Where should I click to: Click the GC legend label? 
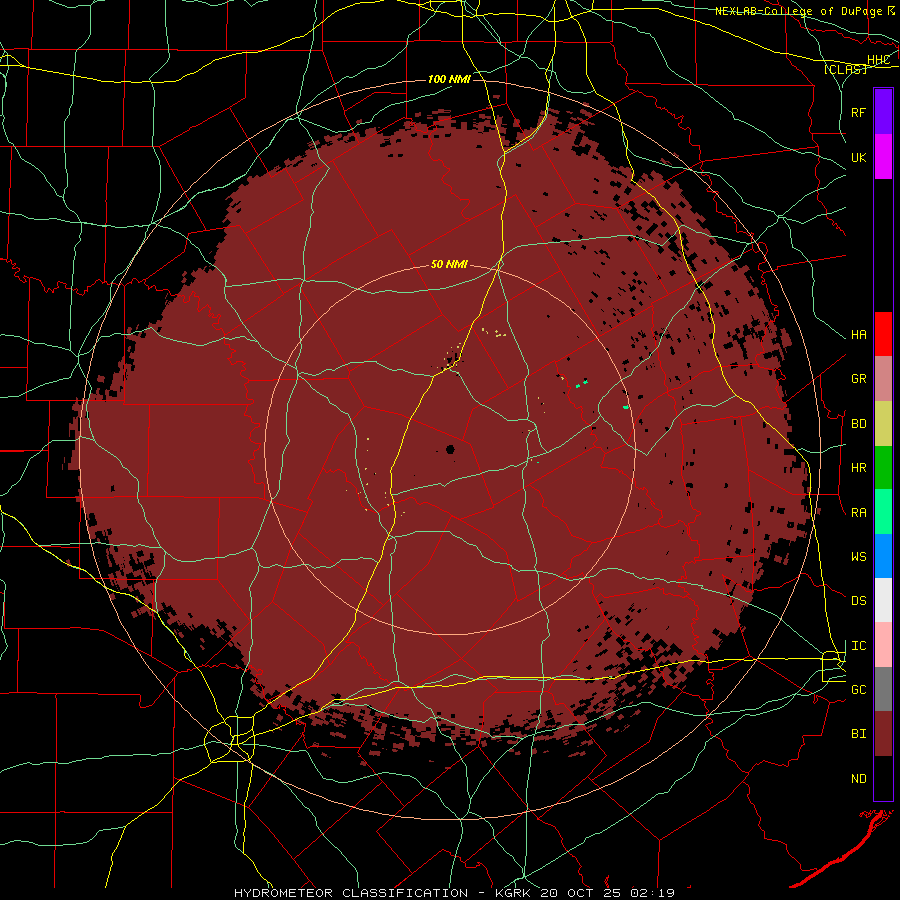pyautogui.click(x=859, y=689)
